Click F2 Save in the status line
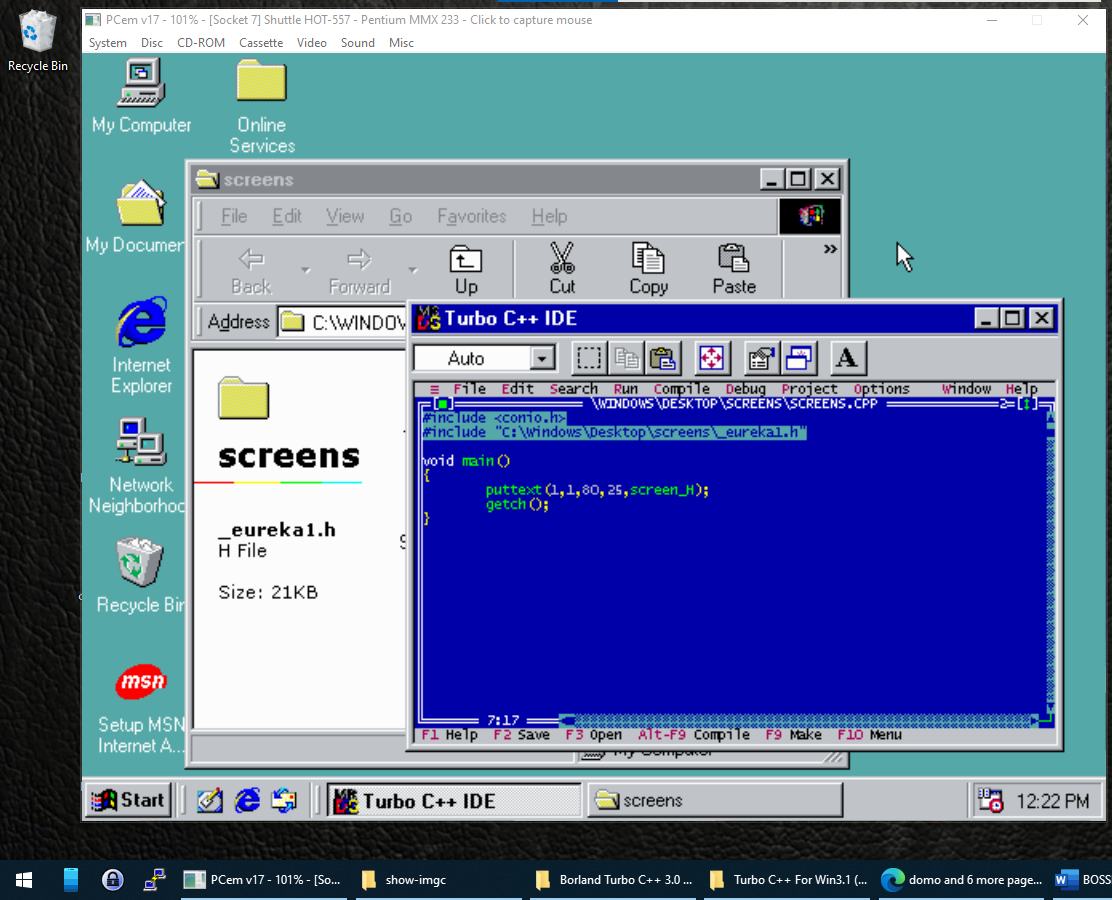Screen dimensions: 1112x900 point(521,735)
